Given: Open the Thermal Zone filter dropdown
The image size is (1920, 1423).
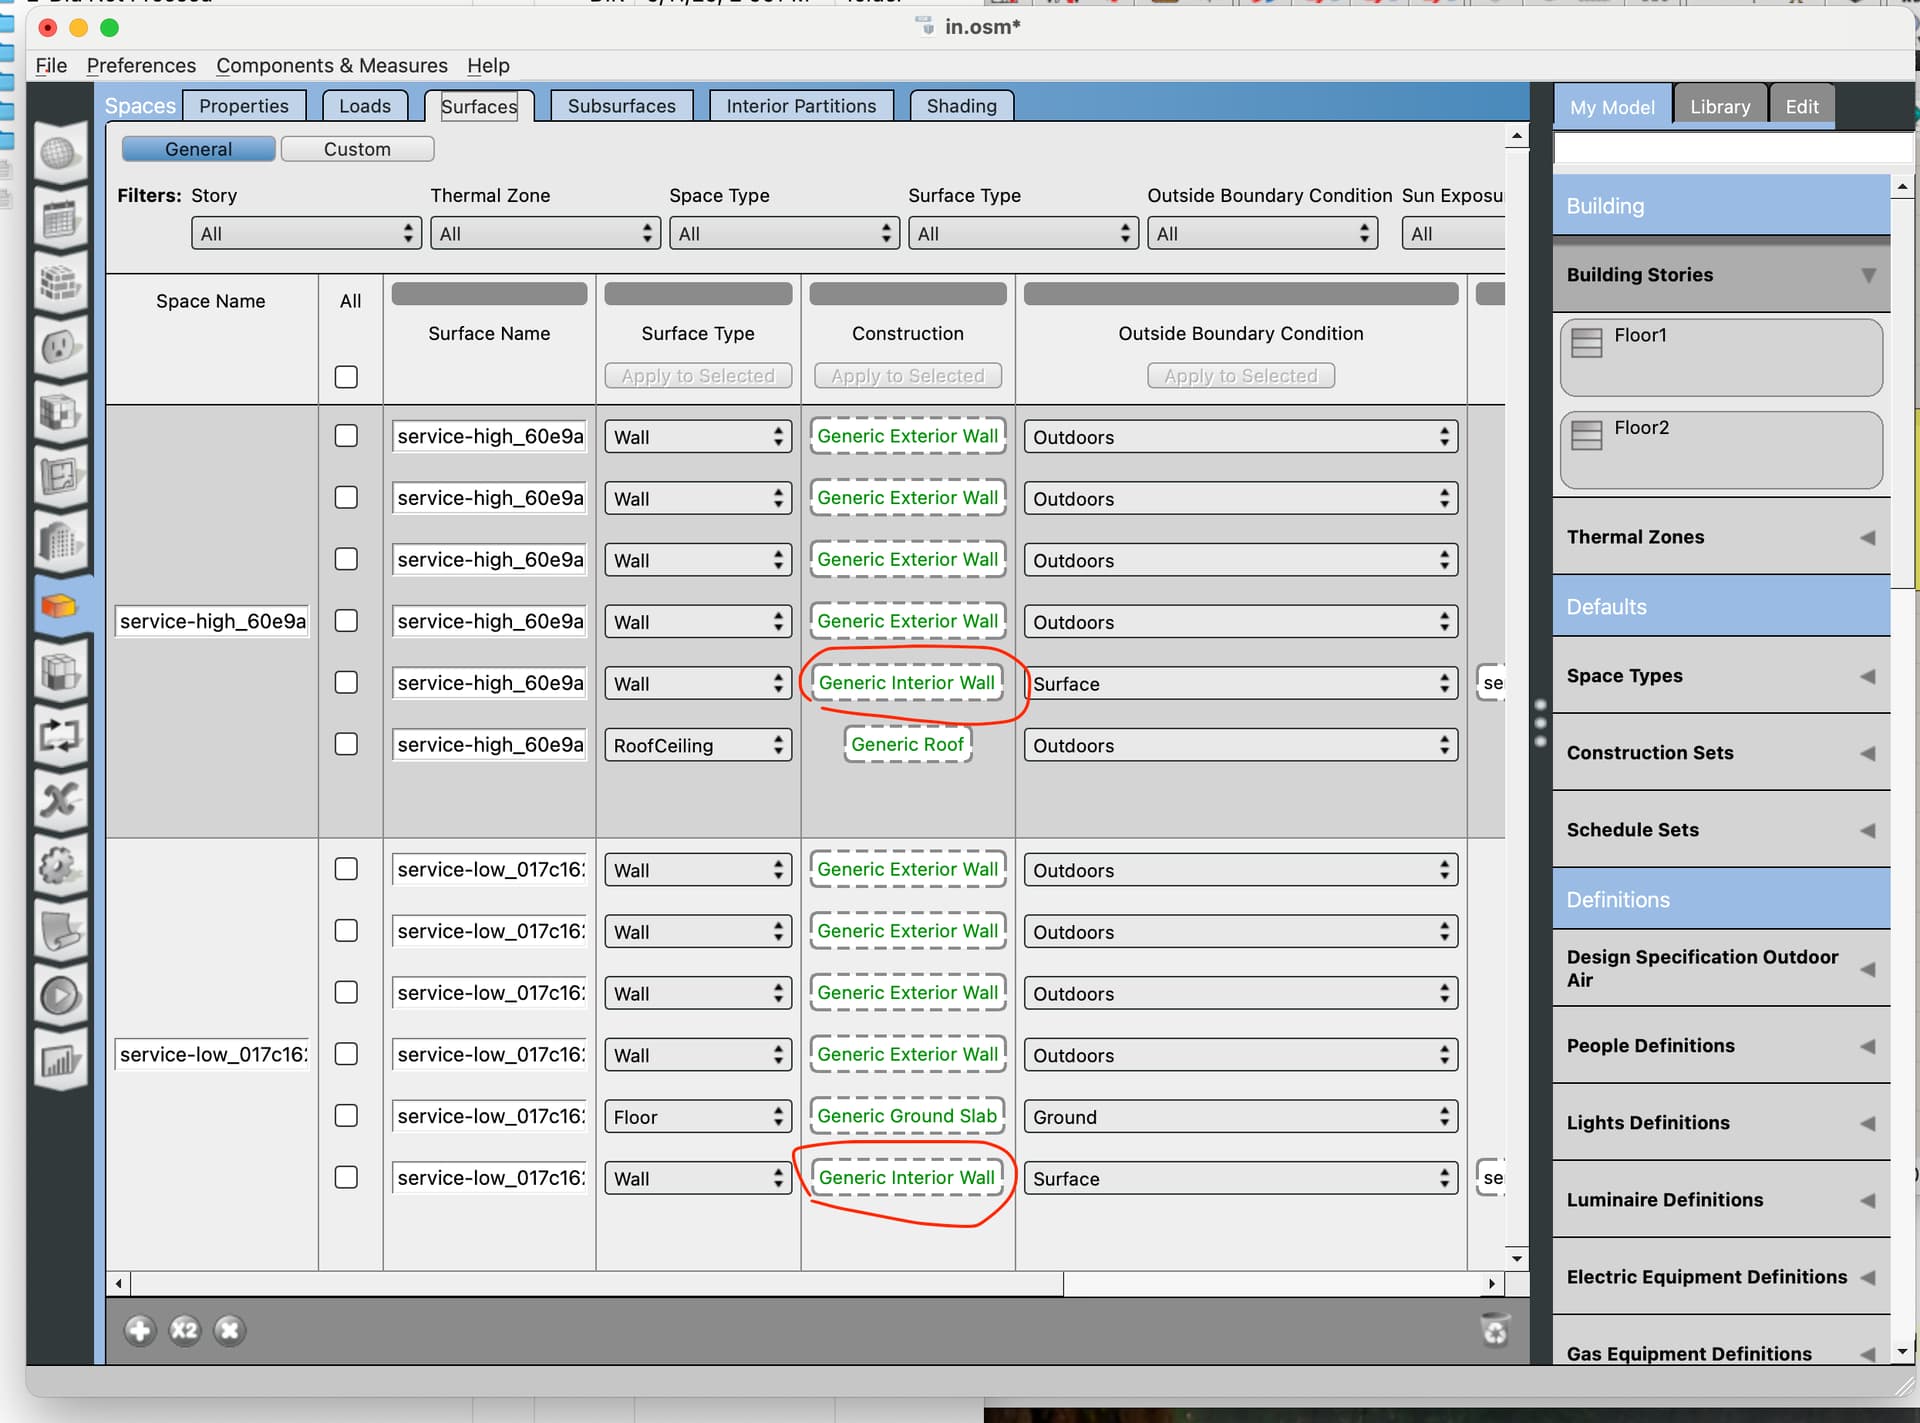Looking at the screenshot, I should [x=545, y=234].
